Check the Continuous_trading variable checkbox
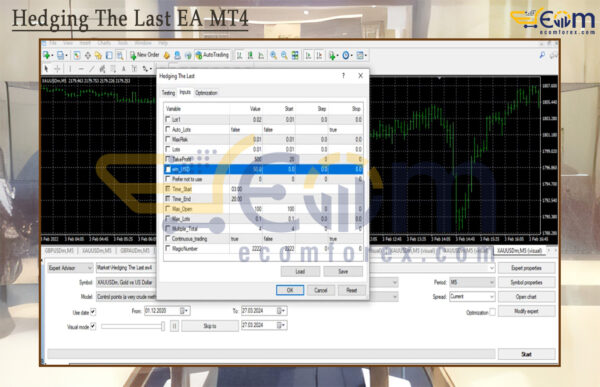 point(168,238)
